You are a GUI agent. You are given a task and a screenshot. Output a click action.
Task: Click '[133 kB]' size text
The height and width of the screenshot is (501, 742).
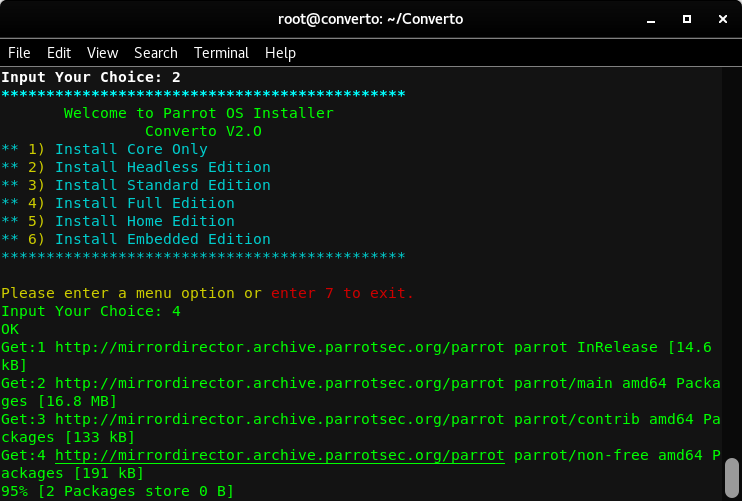(100, 437)
